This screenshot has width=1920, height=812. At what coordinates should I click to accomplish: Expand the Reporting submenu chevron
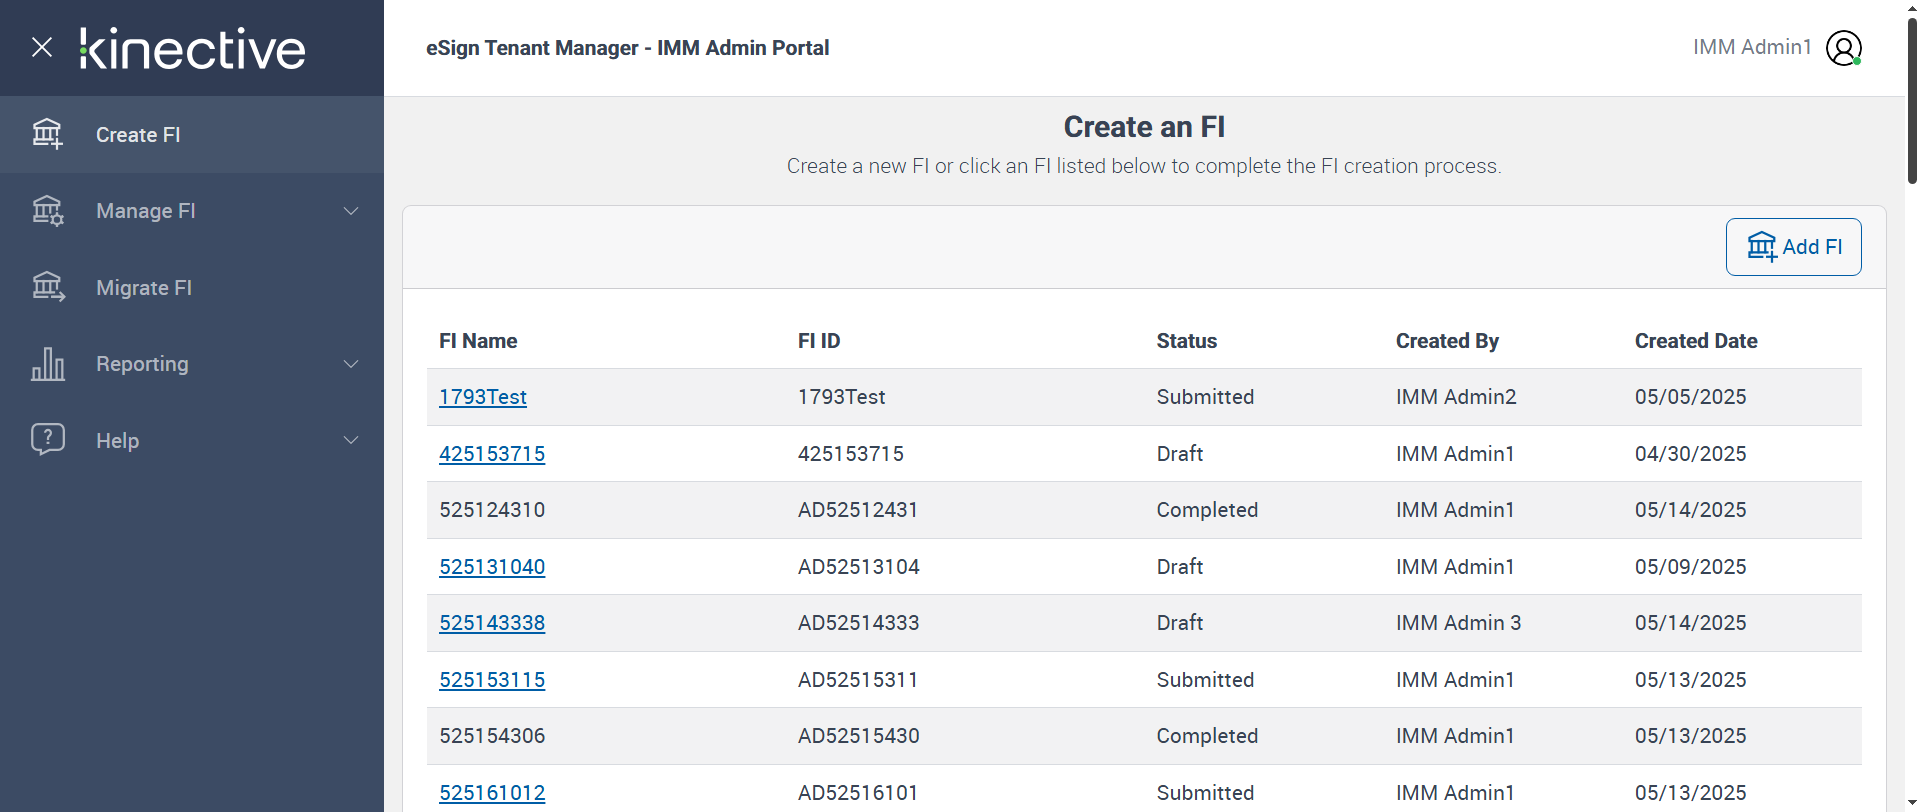click(351, 364)
